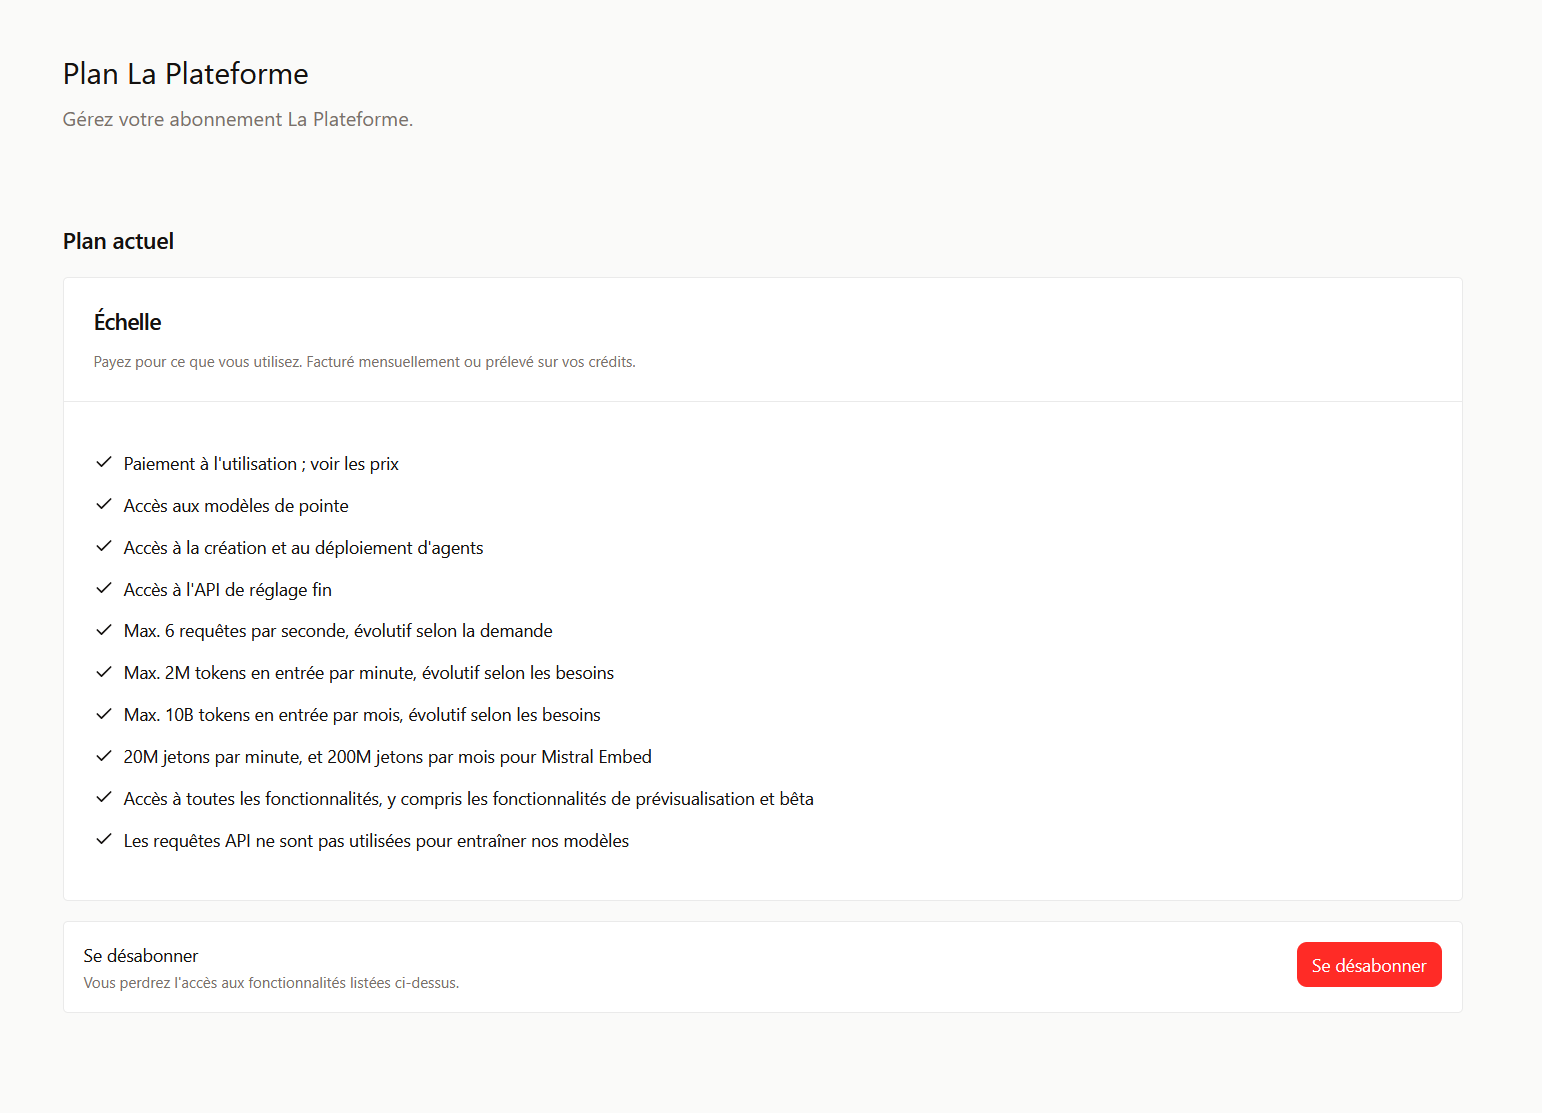Click checkmark for 6 requêtes par seconde
This screenshot has width=1542, height=1113.
(104, 630)
